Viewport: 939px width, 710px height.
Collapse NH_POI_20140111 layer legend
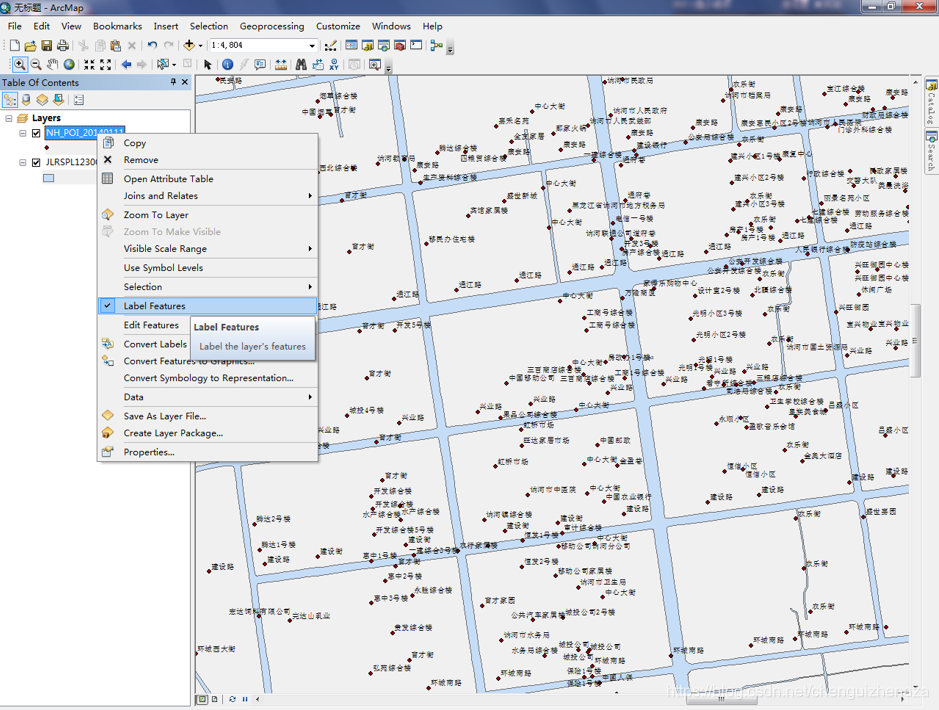[23, 133]
